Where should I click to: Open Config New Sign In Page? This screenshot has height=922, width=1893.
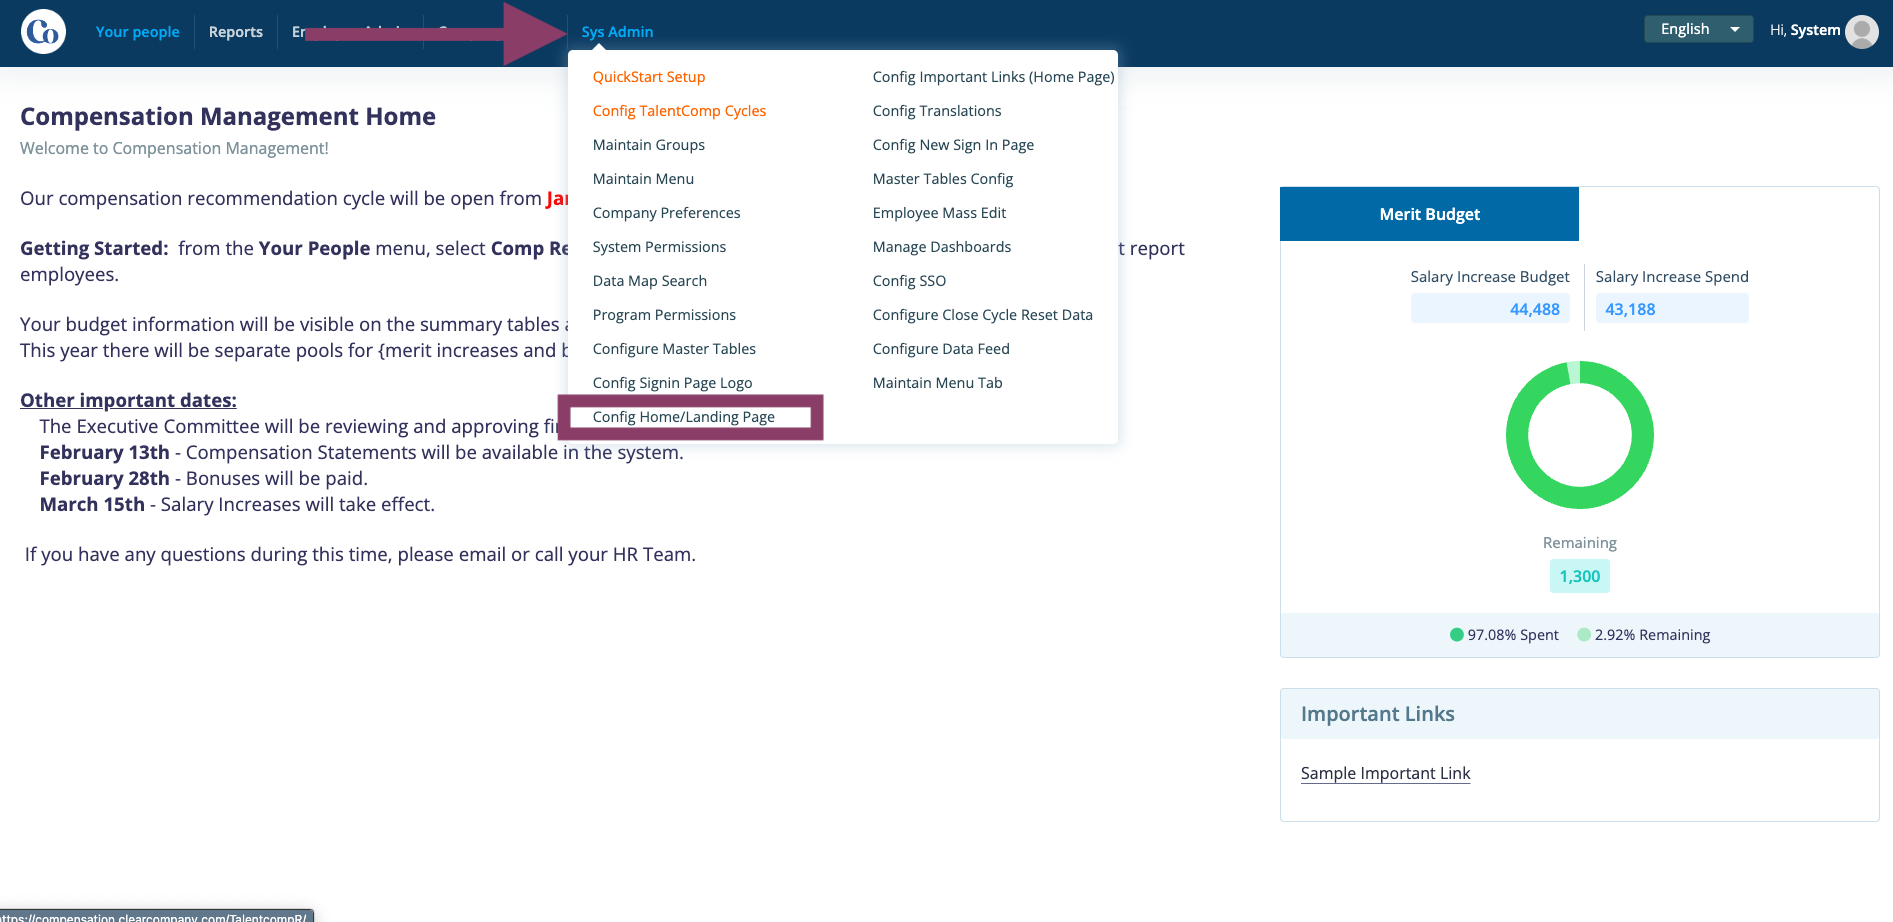pos(953,145)
